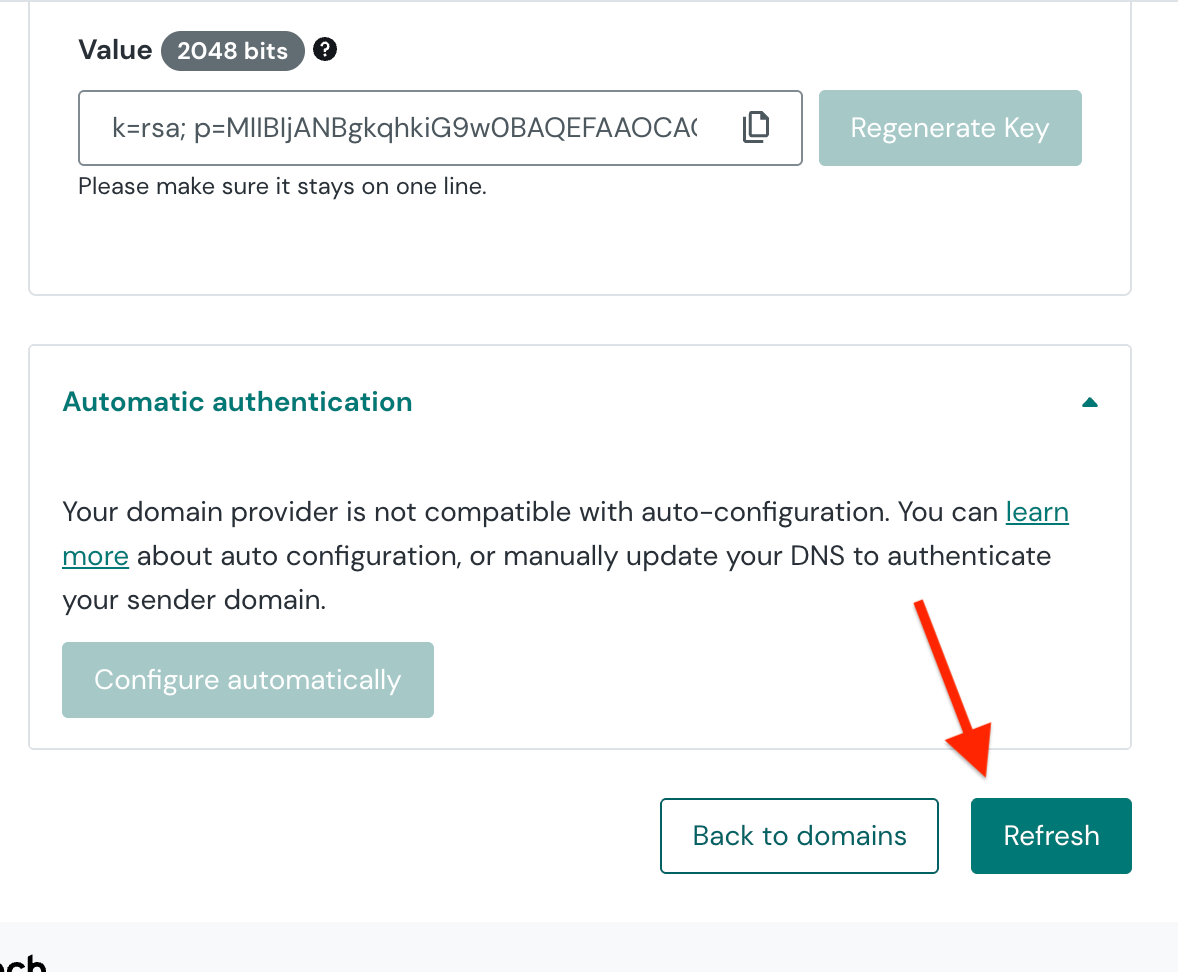Click the partial bold text at bottom-left

pos(23,961)
